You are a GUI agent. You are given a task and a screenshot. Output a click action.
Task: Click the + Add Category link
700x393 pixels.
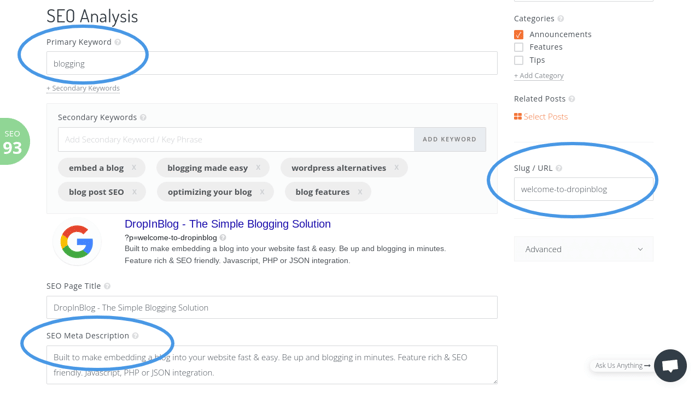(x=539, y=76)
